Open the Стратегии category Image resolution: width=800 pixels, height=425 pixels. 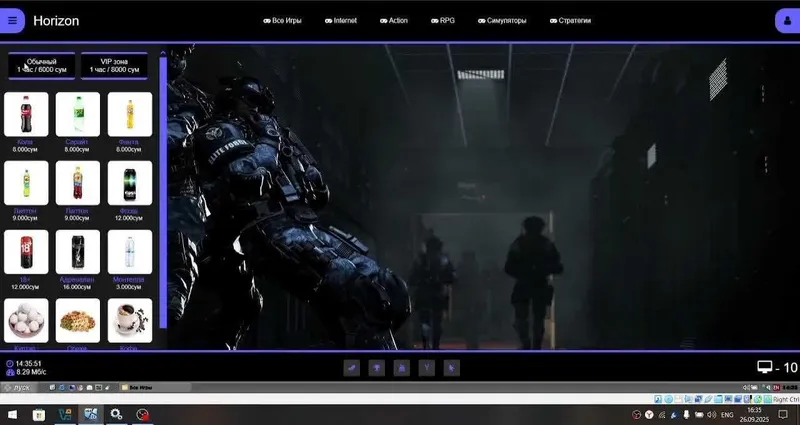point(570,21)
